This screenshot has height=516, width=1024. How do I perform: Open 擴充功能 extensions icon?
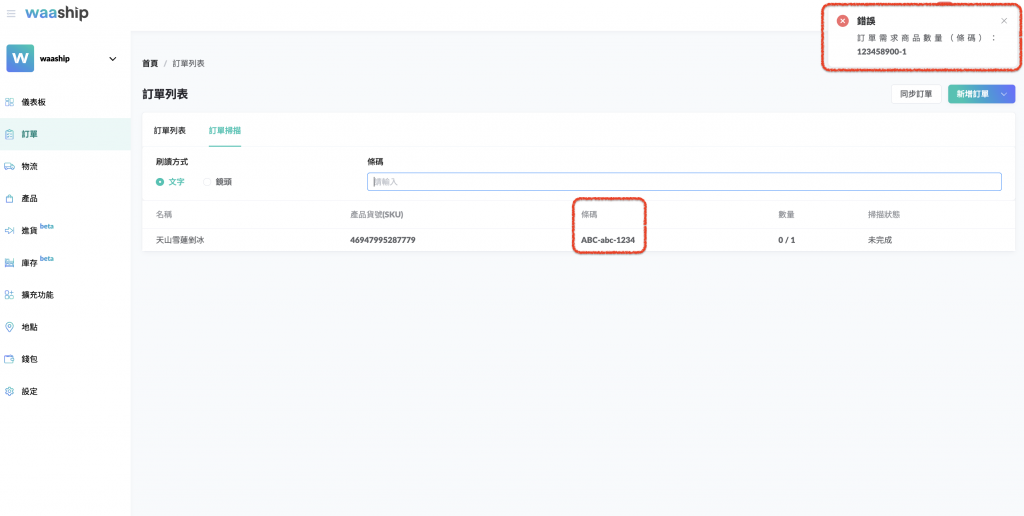(9, 295)
